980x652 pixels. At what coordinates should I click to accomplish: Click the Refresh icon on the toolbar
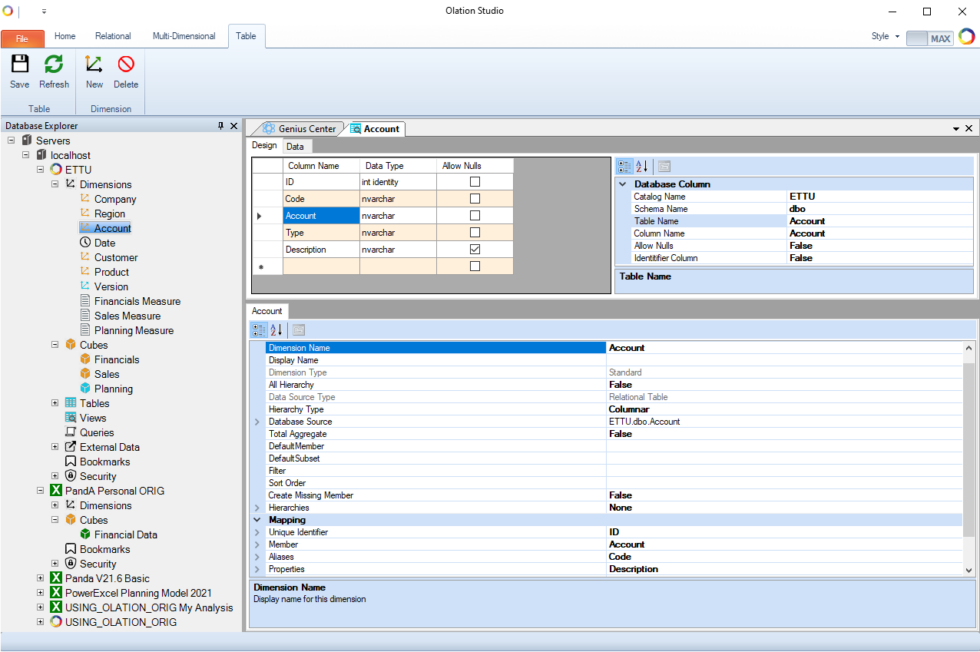point(54,68)
